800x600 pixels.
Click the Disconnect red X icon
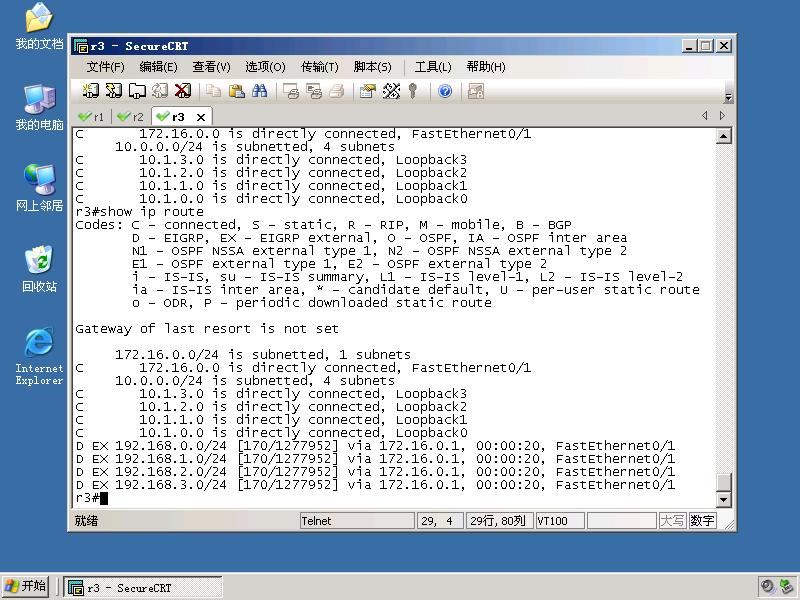point(183,91)
